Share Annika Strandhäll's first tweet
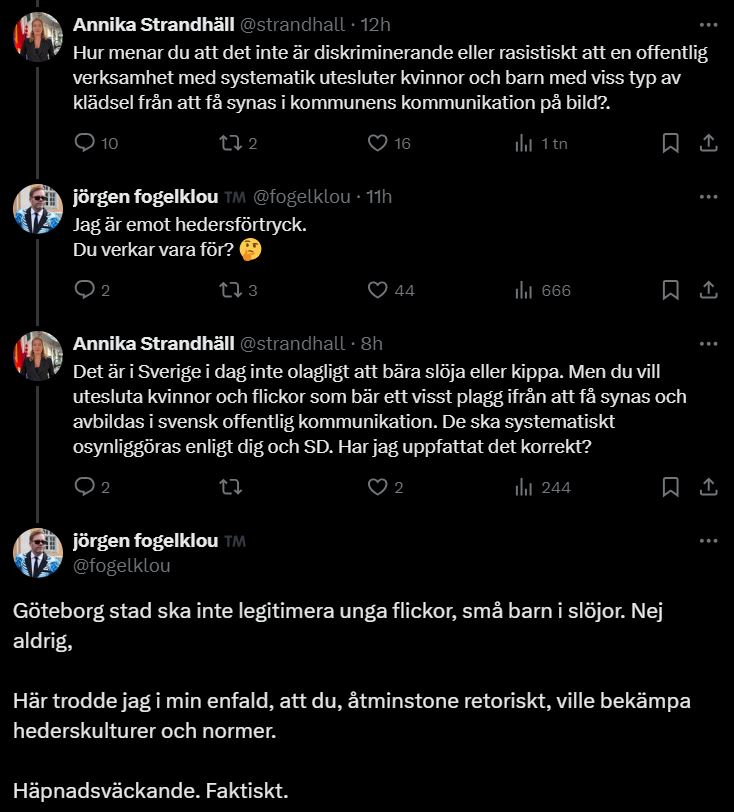The height and width of the screenshot is (812, 734). [708, 143]
